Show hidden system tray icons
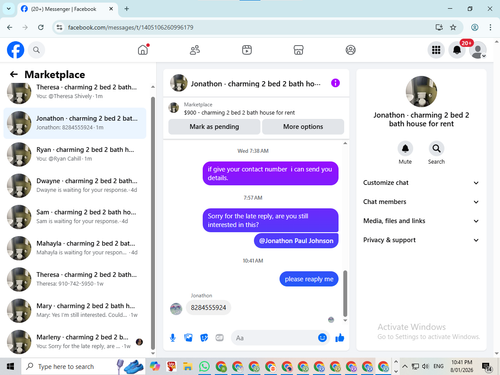500x375 pixels. click(x=405, y=366)
